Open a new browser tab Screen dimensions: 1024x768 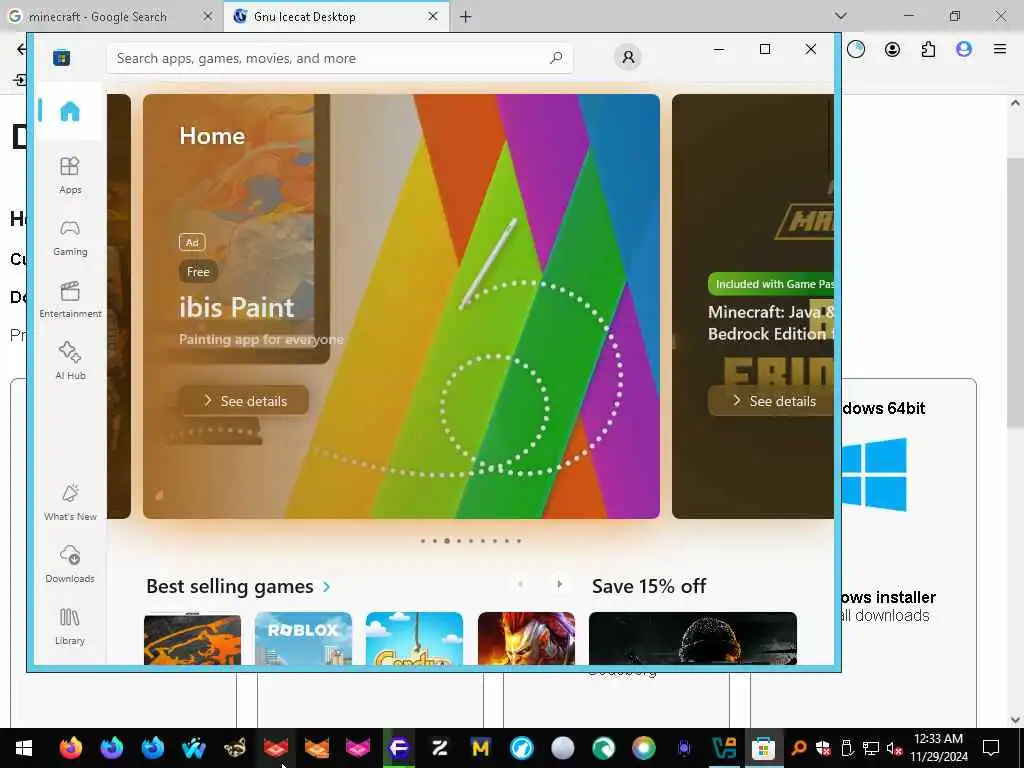pos(466,16)
